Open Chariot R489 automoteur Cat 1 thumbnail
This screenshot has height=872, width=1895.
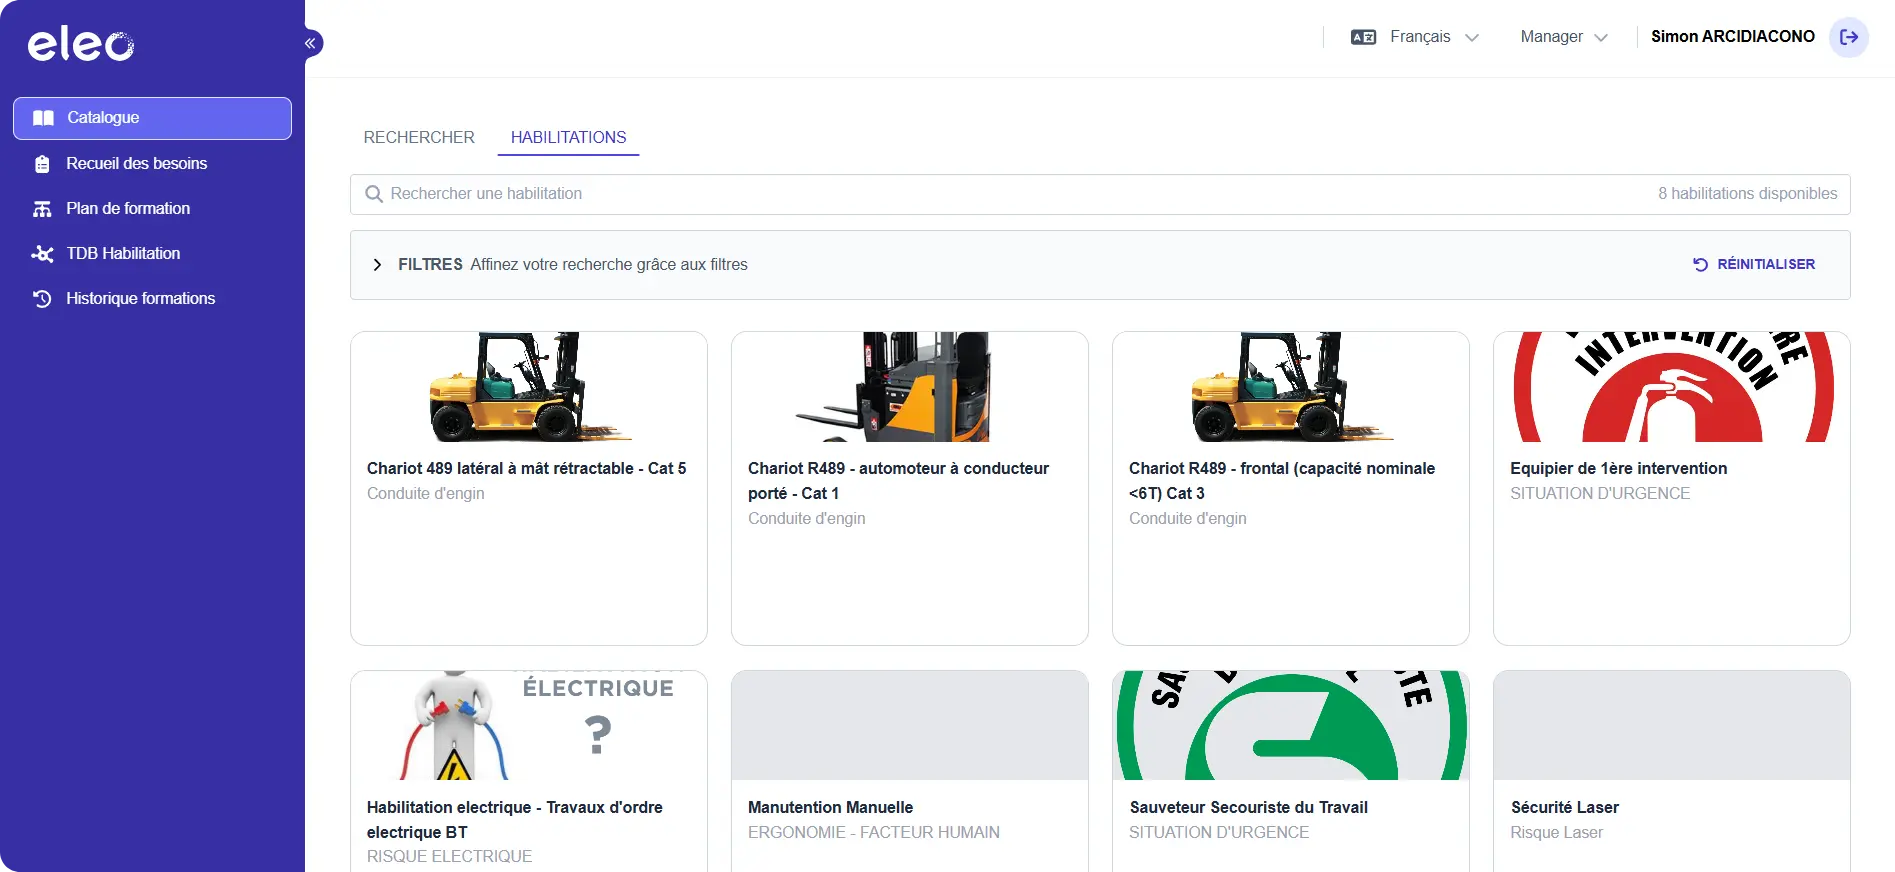point(910,387)
